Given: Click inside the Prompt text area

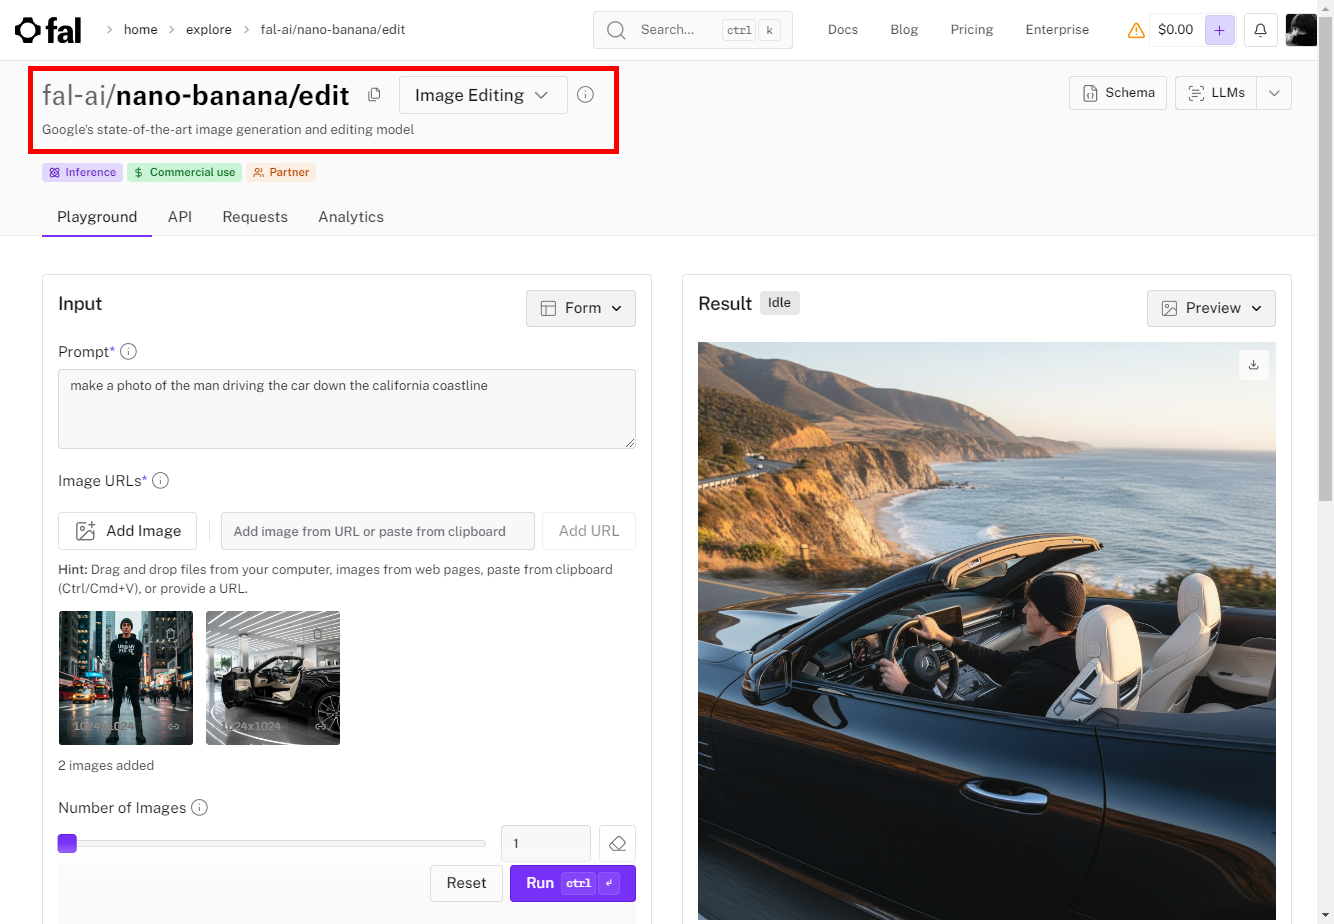Looking at the screenshot, I should pos(347,409).
